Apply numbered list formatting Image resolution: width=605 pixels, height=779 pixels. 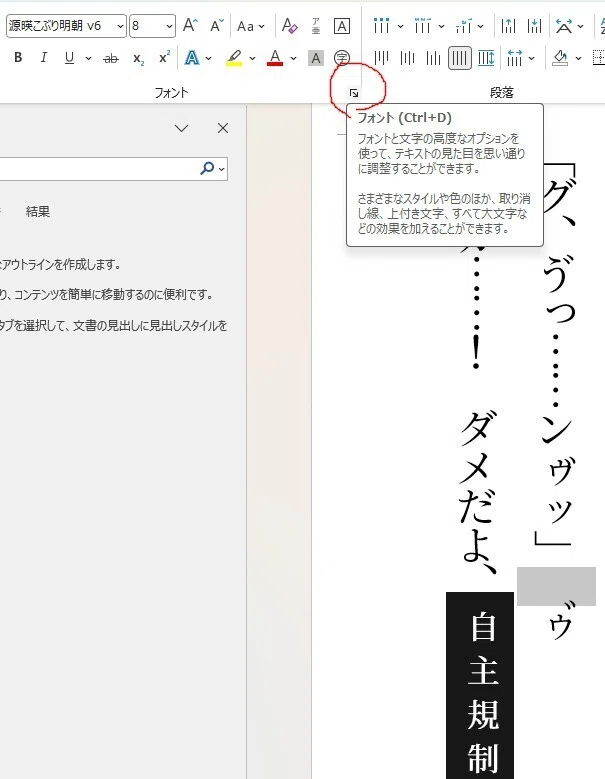point(422,26)
